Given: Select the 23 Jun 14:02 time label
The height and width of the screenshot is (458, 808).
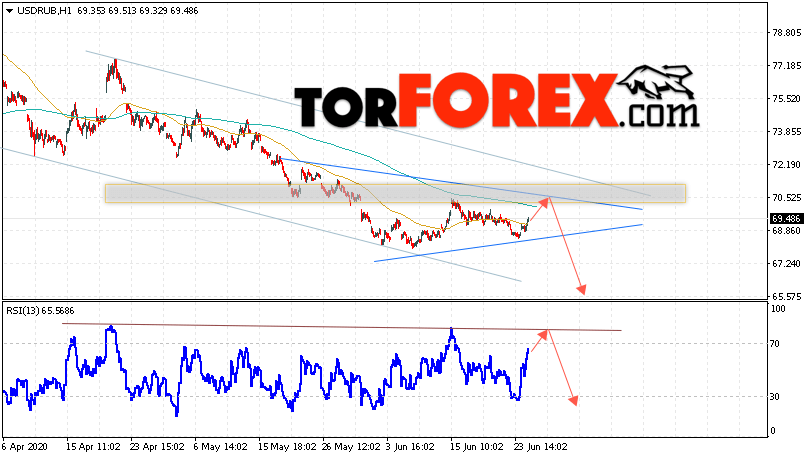Looking at the screenshot, I should (540, 447).
